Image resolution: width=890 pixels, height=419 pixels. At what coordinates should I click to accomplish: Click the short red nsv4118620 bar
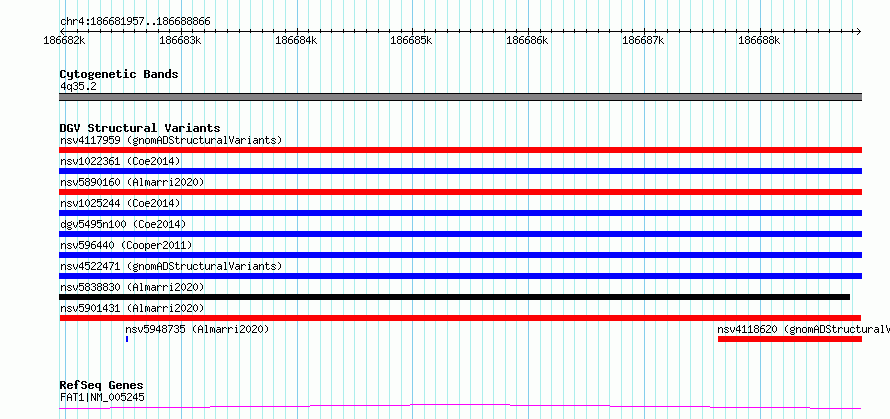(790, 339)
